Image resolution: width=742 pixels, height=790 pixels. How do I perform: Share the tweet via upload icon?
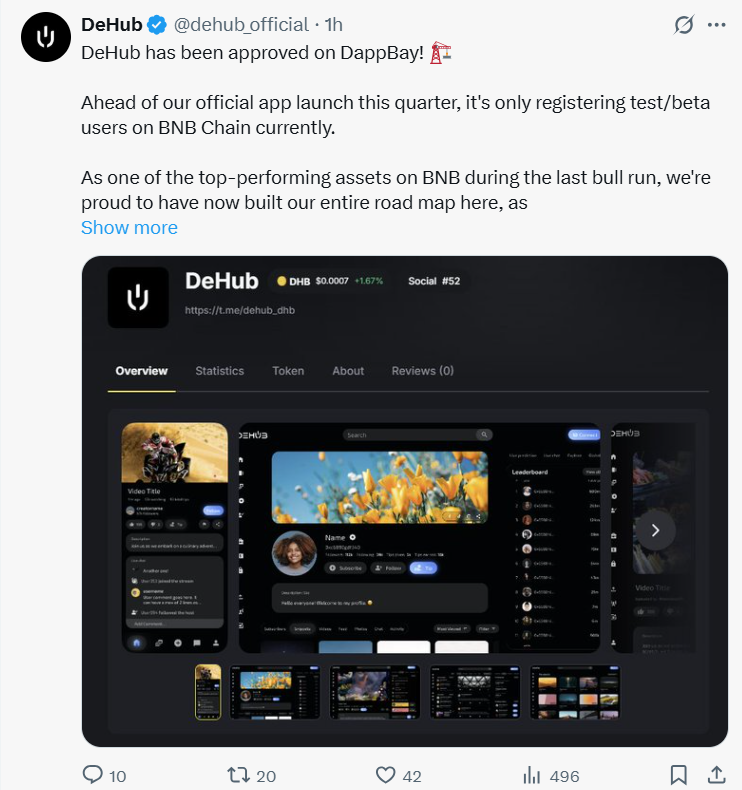pos(716,774)
